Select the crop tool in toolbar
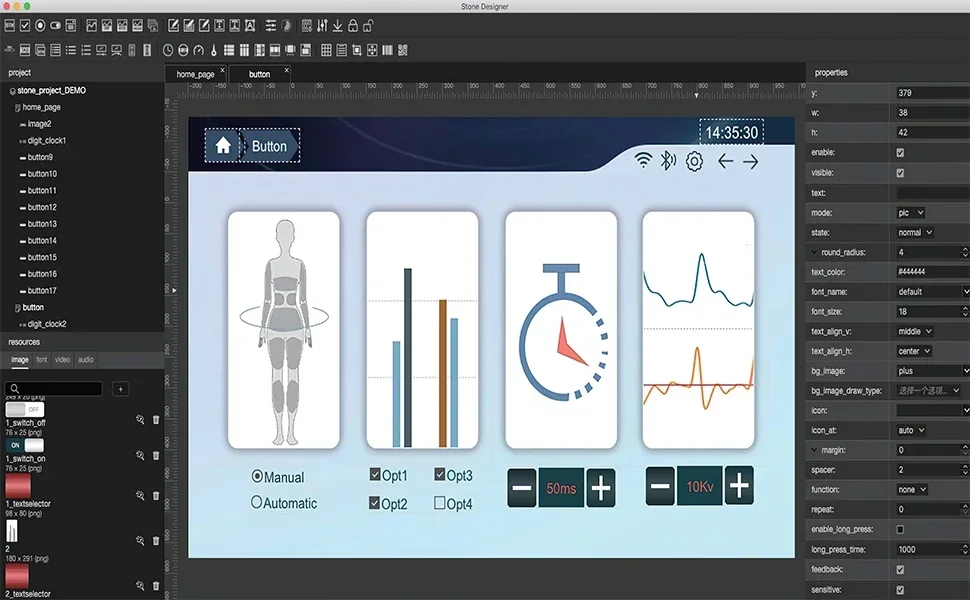 coord(357,50)
